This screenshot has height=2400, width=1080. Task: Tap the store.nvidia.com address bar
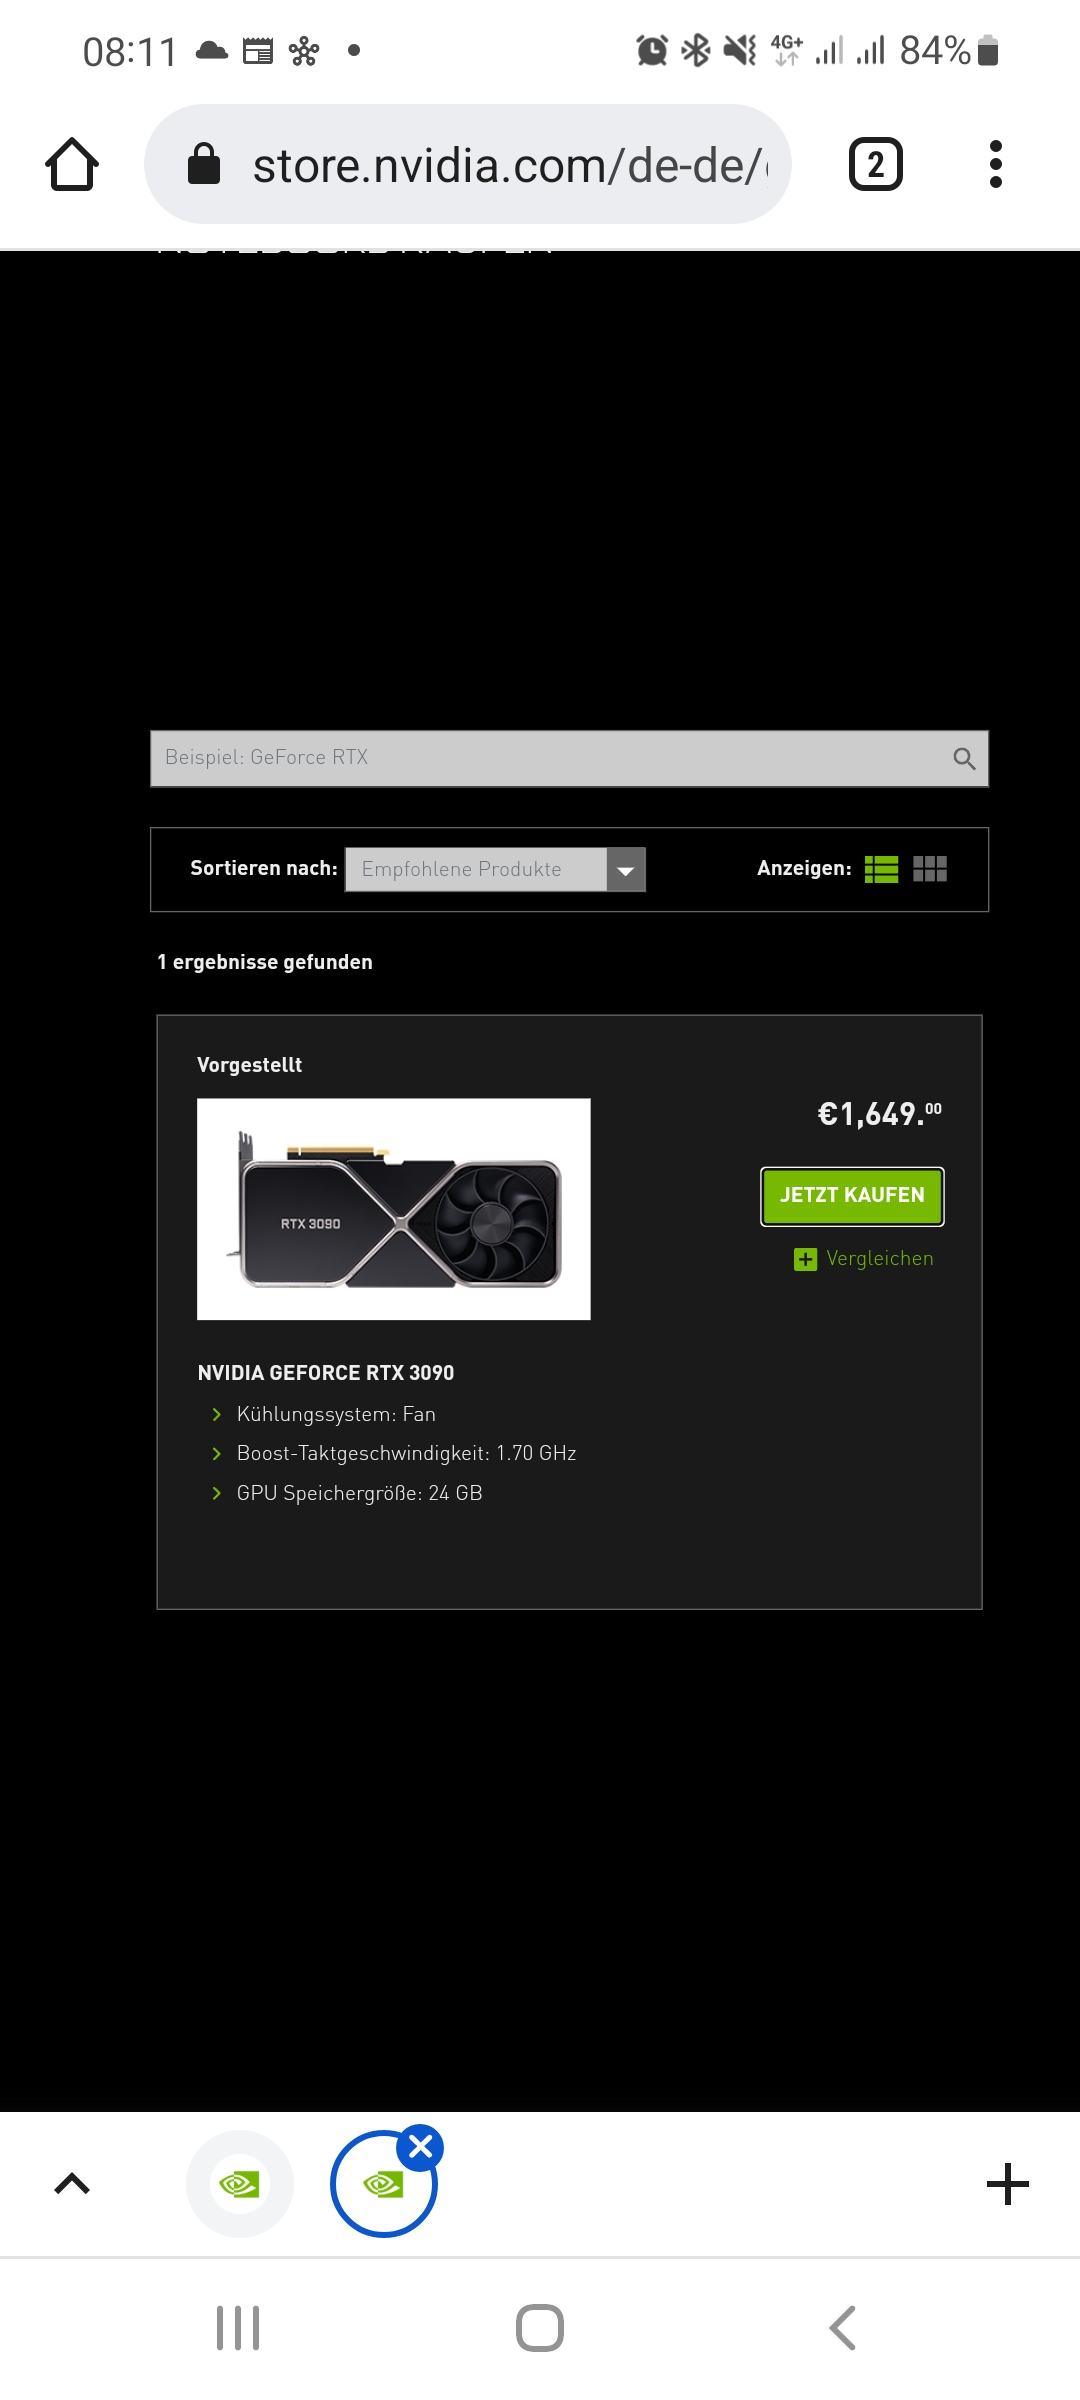[x=468, y=164]
